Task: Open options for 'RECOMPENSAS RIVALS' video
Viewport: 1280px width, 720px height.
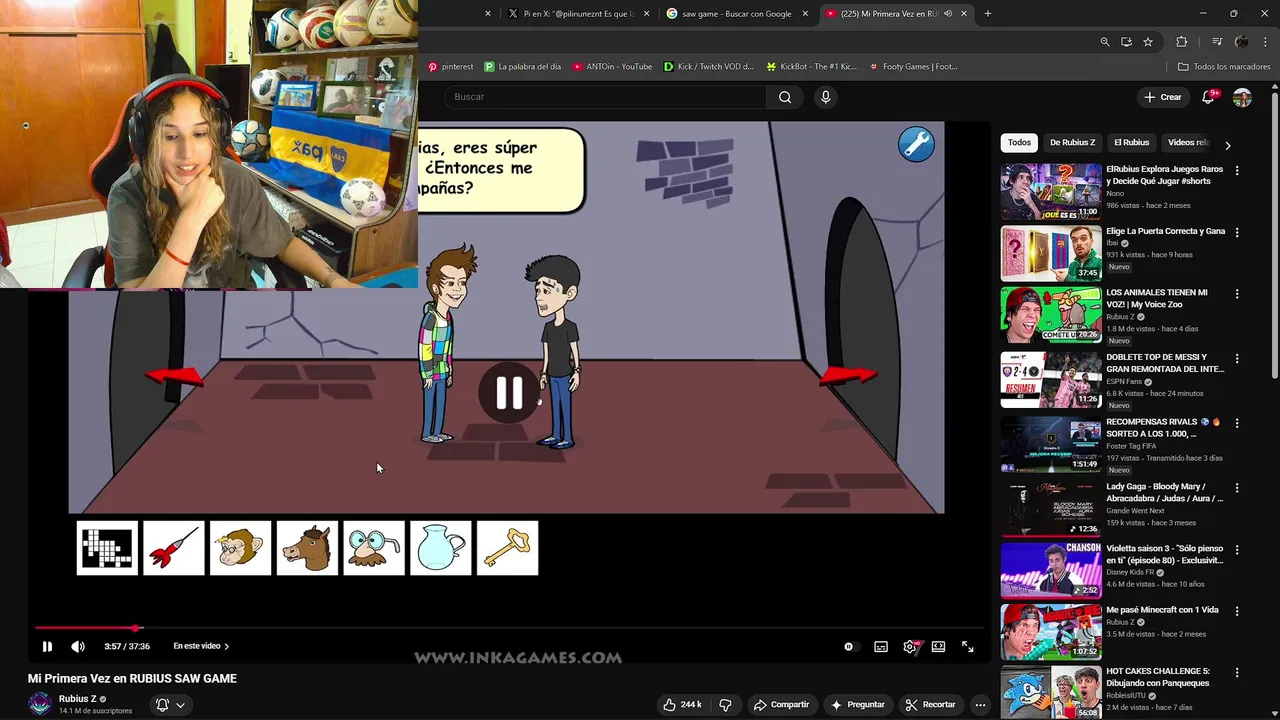Action: pyautogui.click(x=1237, y=423)
